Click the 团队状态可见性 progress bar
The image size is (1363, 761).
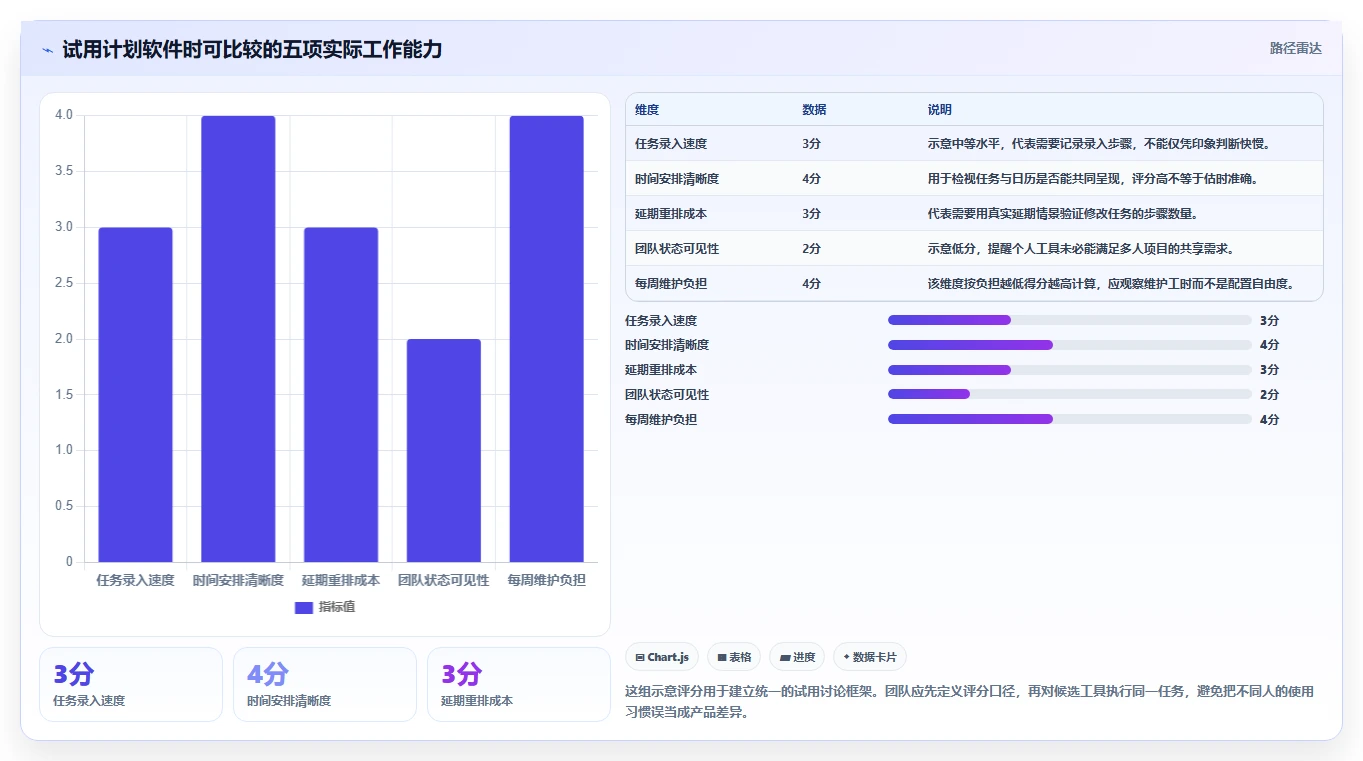pyautogui.click(x=1070, y=395)
